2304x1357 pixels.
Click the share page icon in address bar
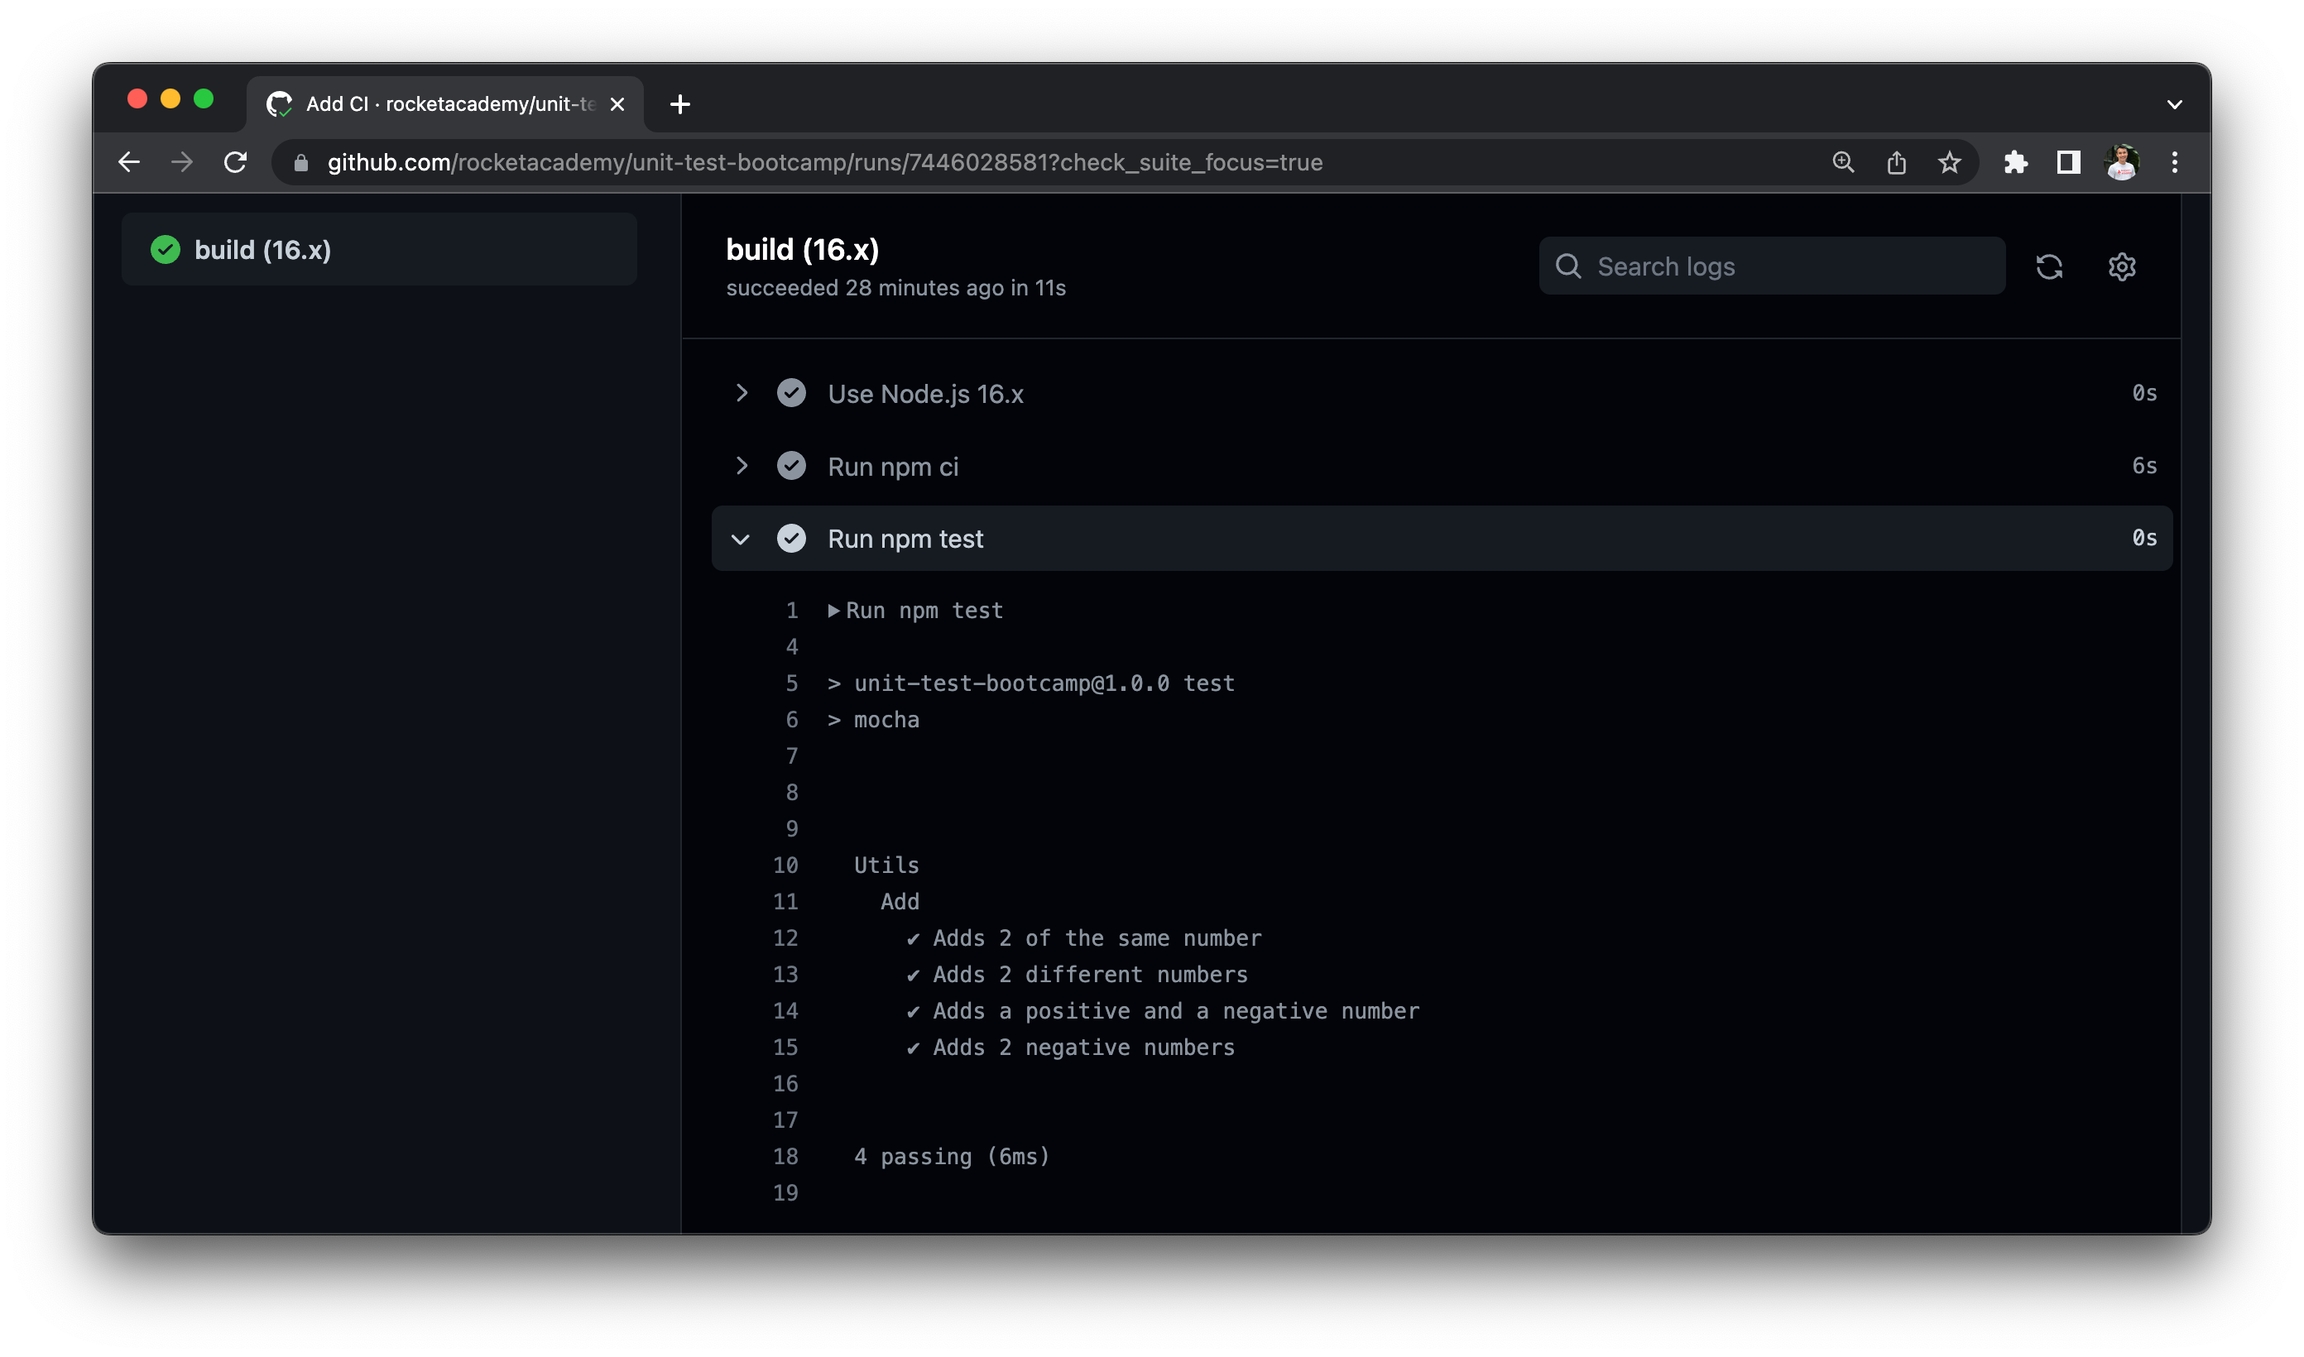coord(1896,162)
